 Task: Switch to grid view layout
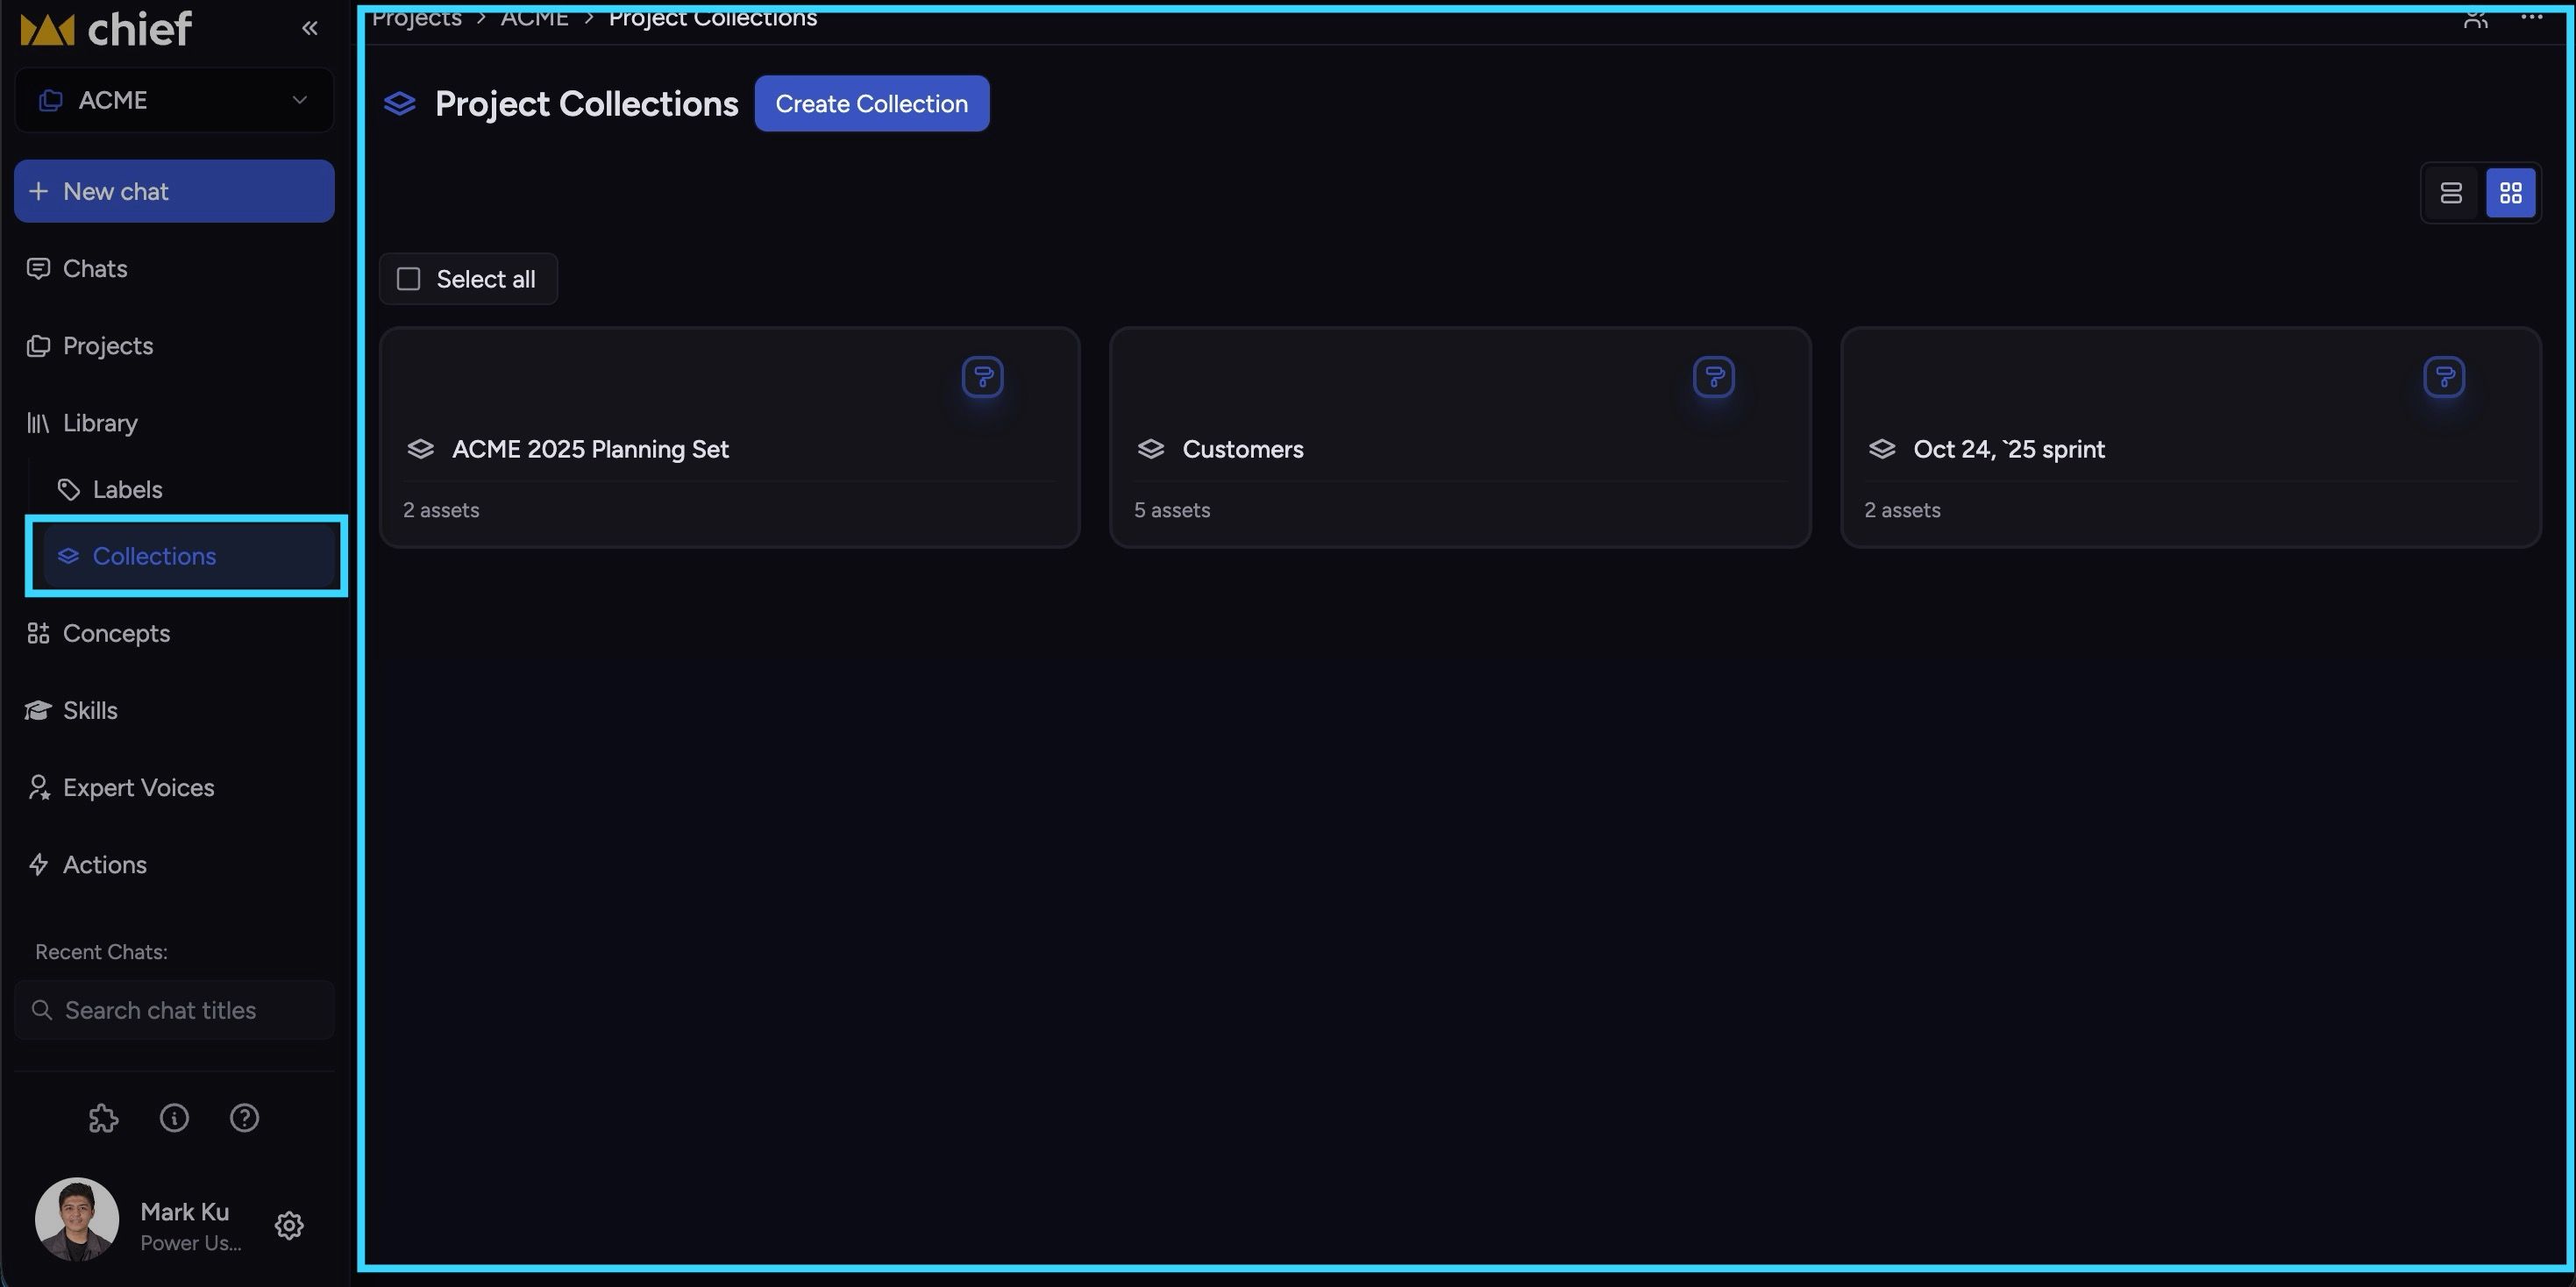pyautogui.click(x=2510, y=193)
